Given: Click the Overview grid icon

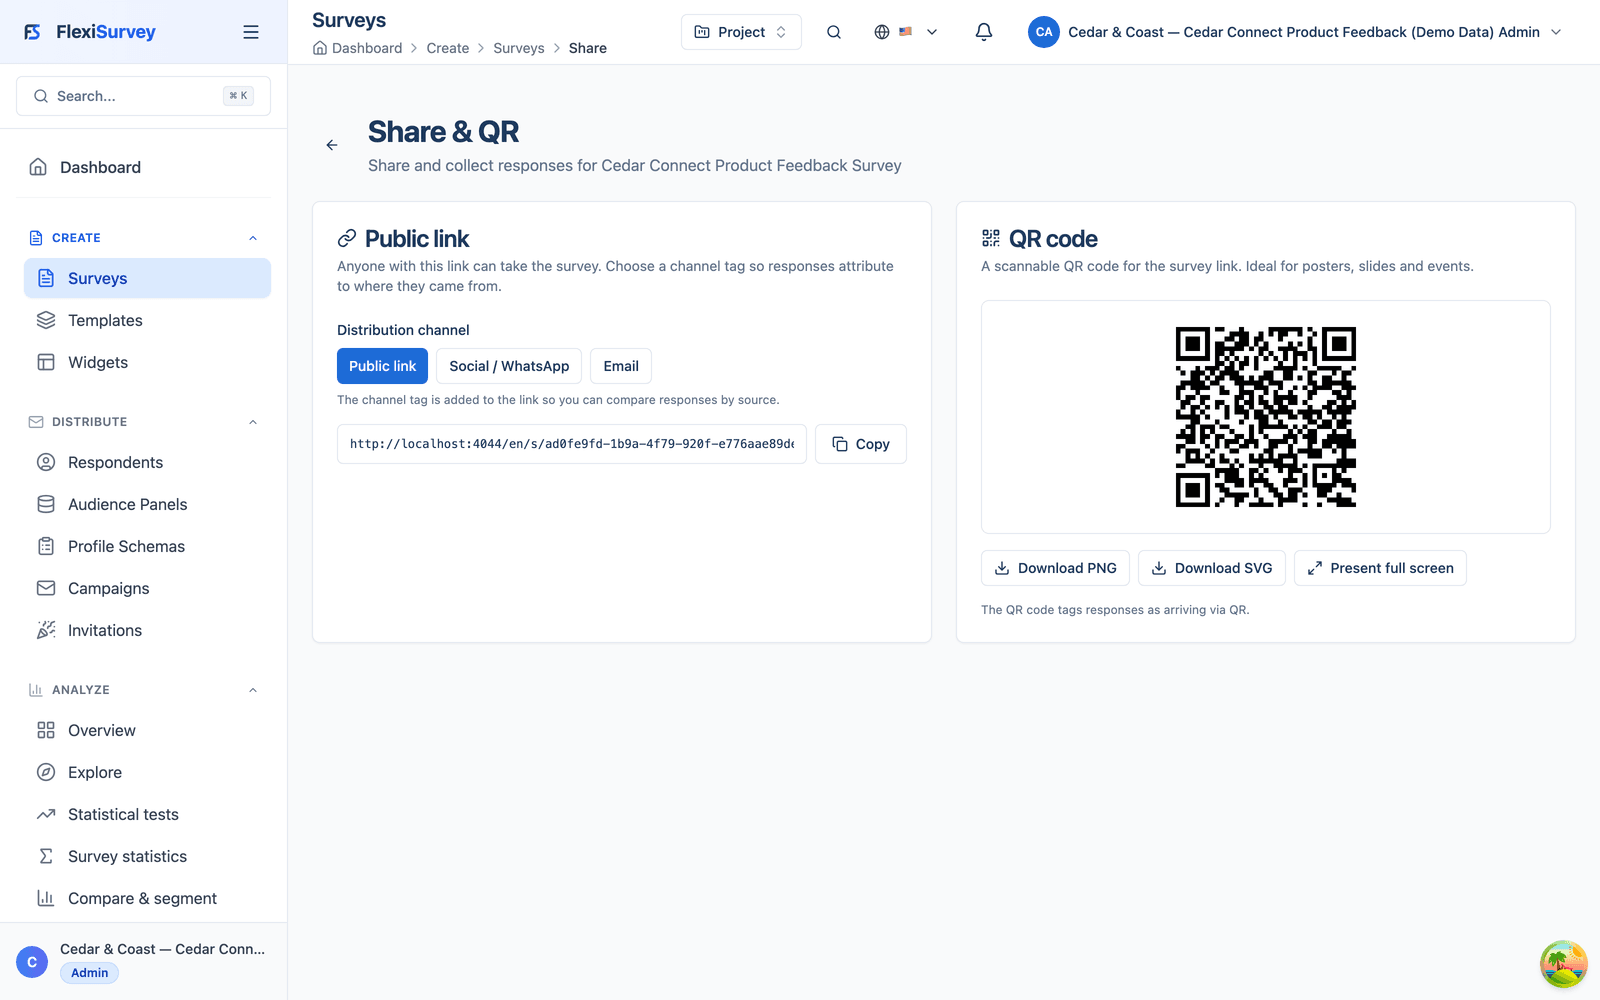Looking at the screenshot, I should [x=46, y=730].
